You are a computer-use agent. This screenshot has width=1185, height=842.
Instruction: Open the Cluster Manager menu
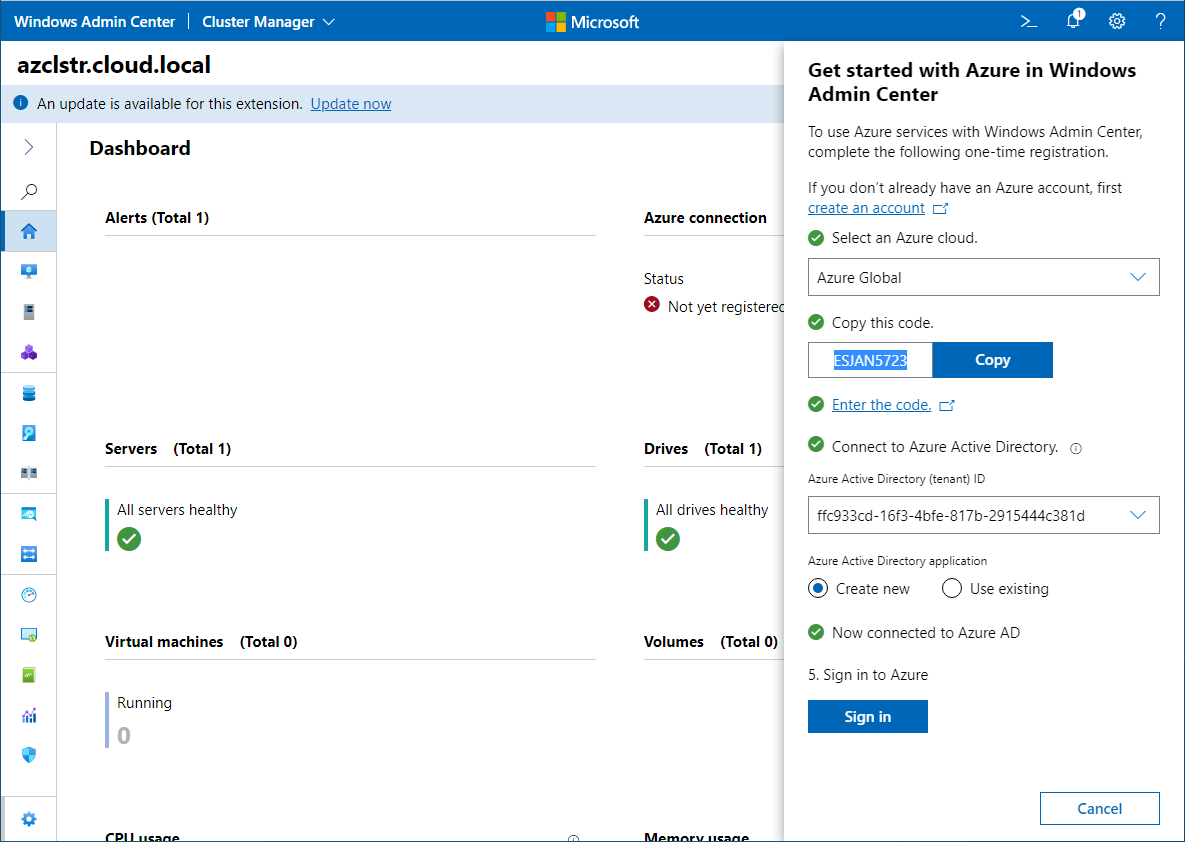268,21
